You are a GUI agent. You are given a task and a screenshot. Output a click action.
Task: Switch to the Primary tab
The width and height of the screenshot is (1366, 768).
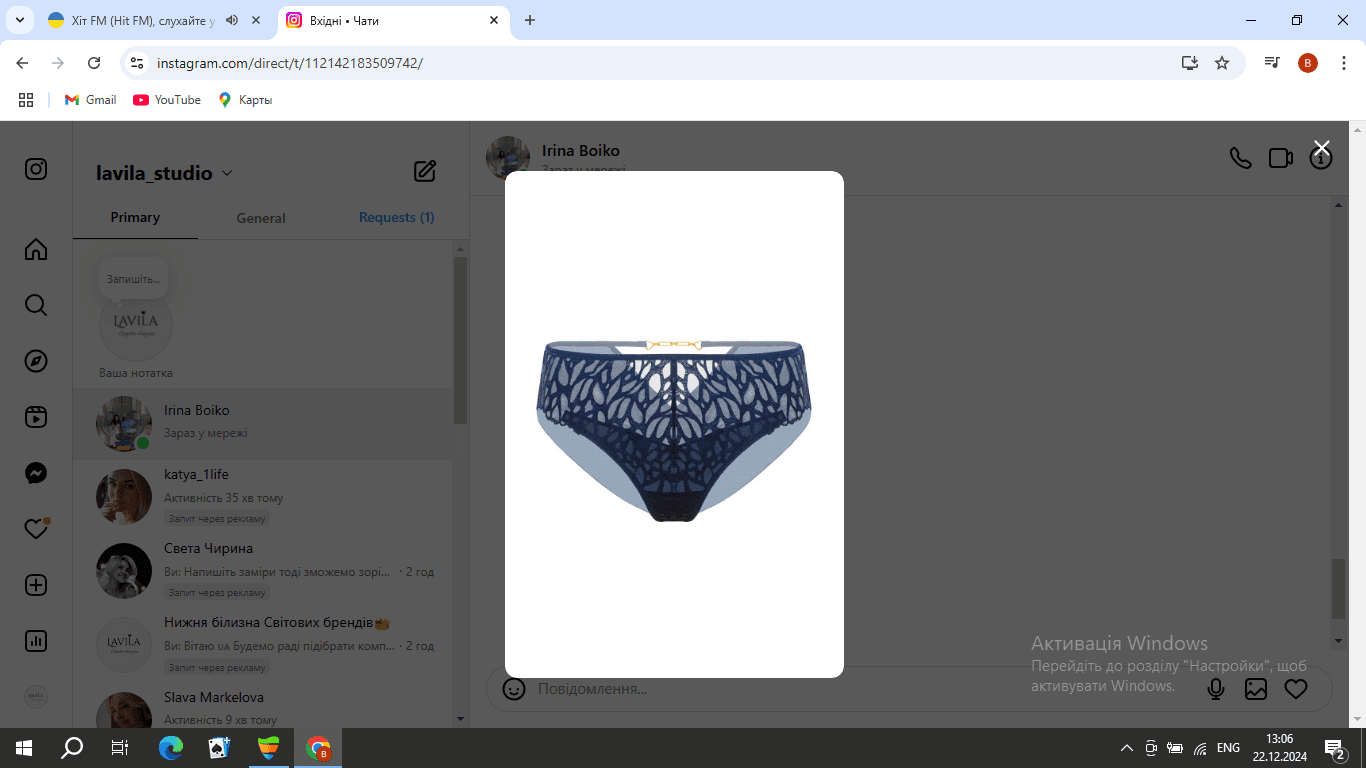click(135, 217)
